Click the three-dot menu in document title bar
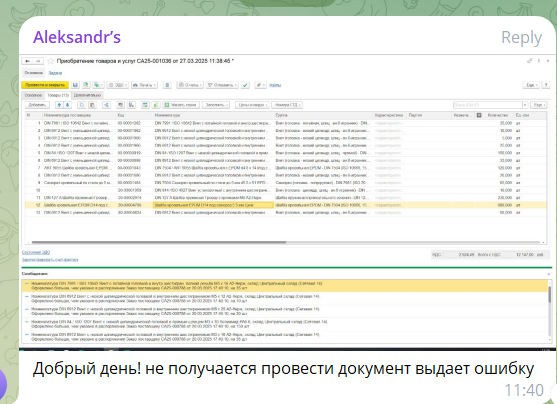The width and height of the screenshot is (557, 404). coord(539,61)
